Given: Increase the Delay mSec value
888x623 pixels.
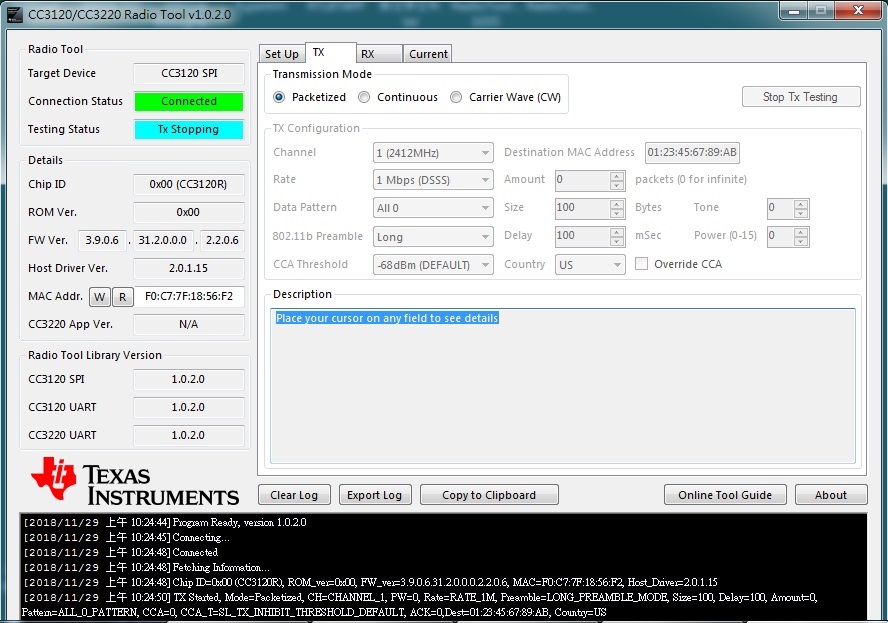Looking at the screenshot, I should pos(617,232).
